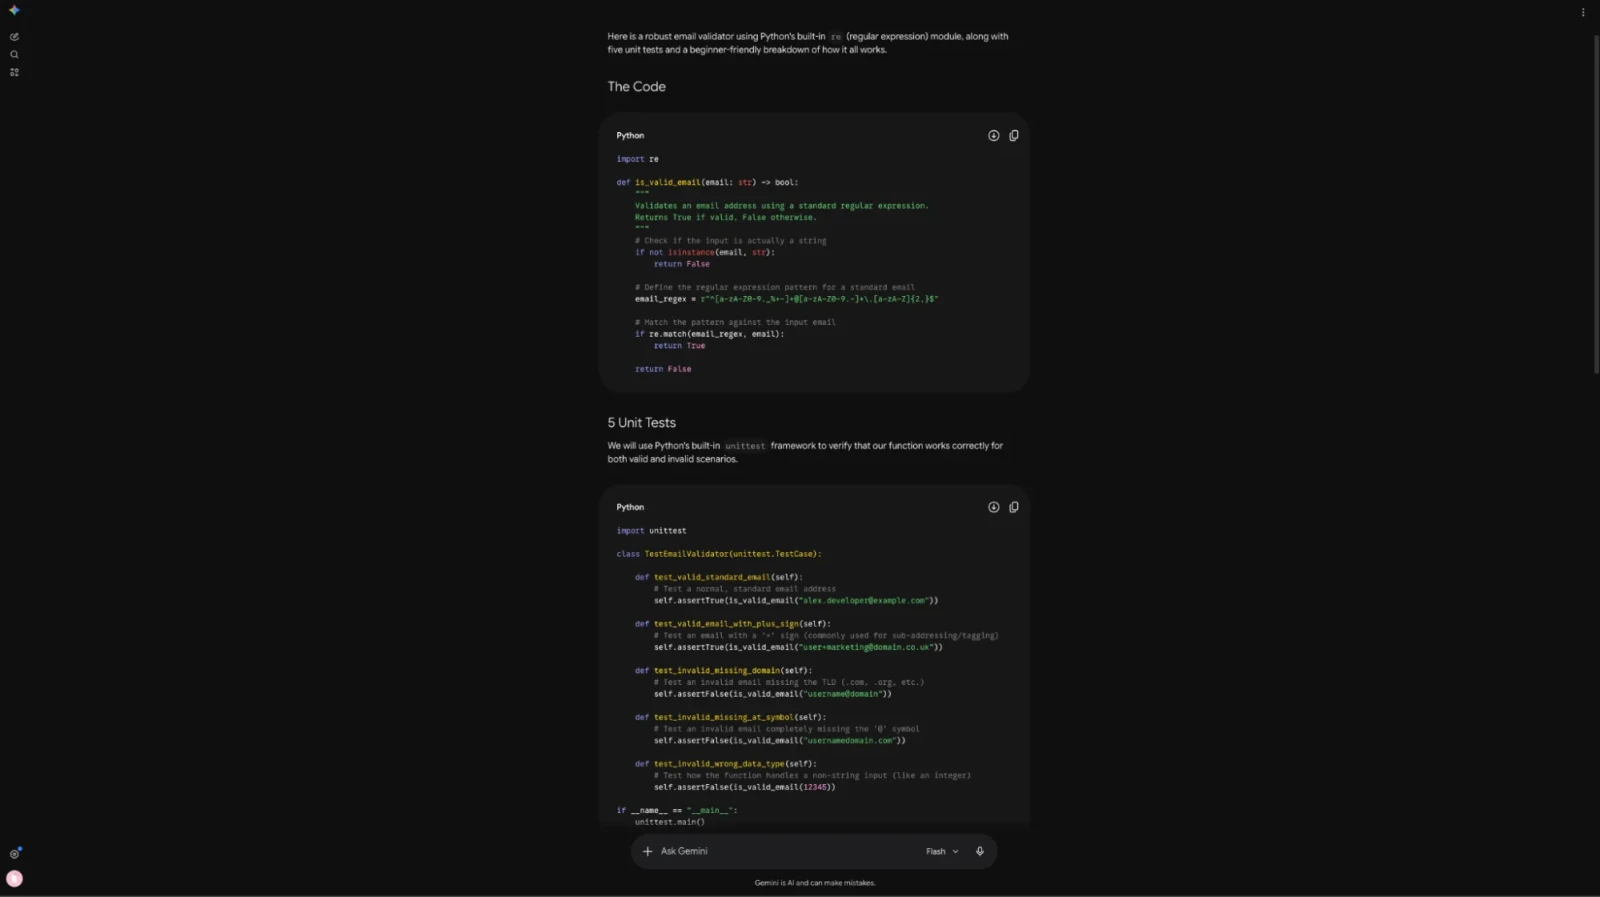Open the settings gear with blue dot
Viewport: 1600px width, 897px height.
click(x=14, y=854)
